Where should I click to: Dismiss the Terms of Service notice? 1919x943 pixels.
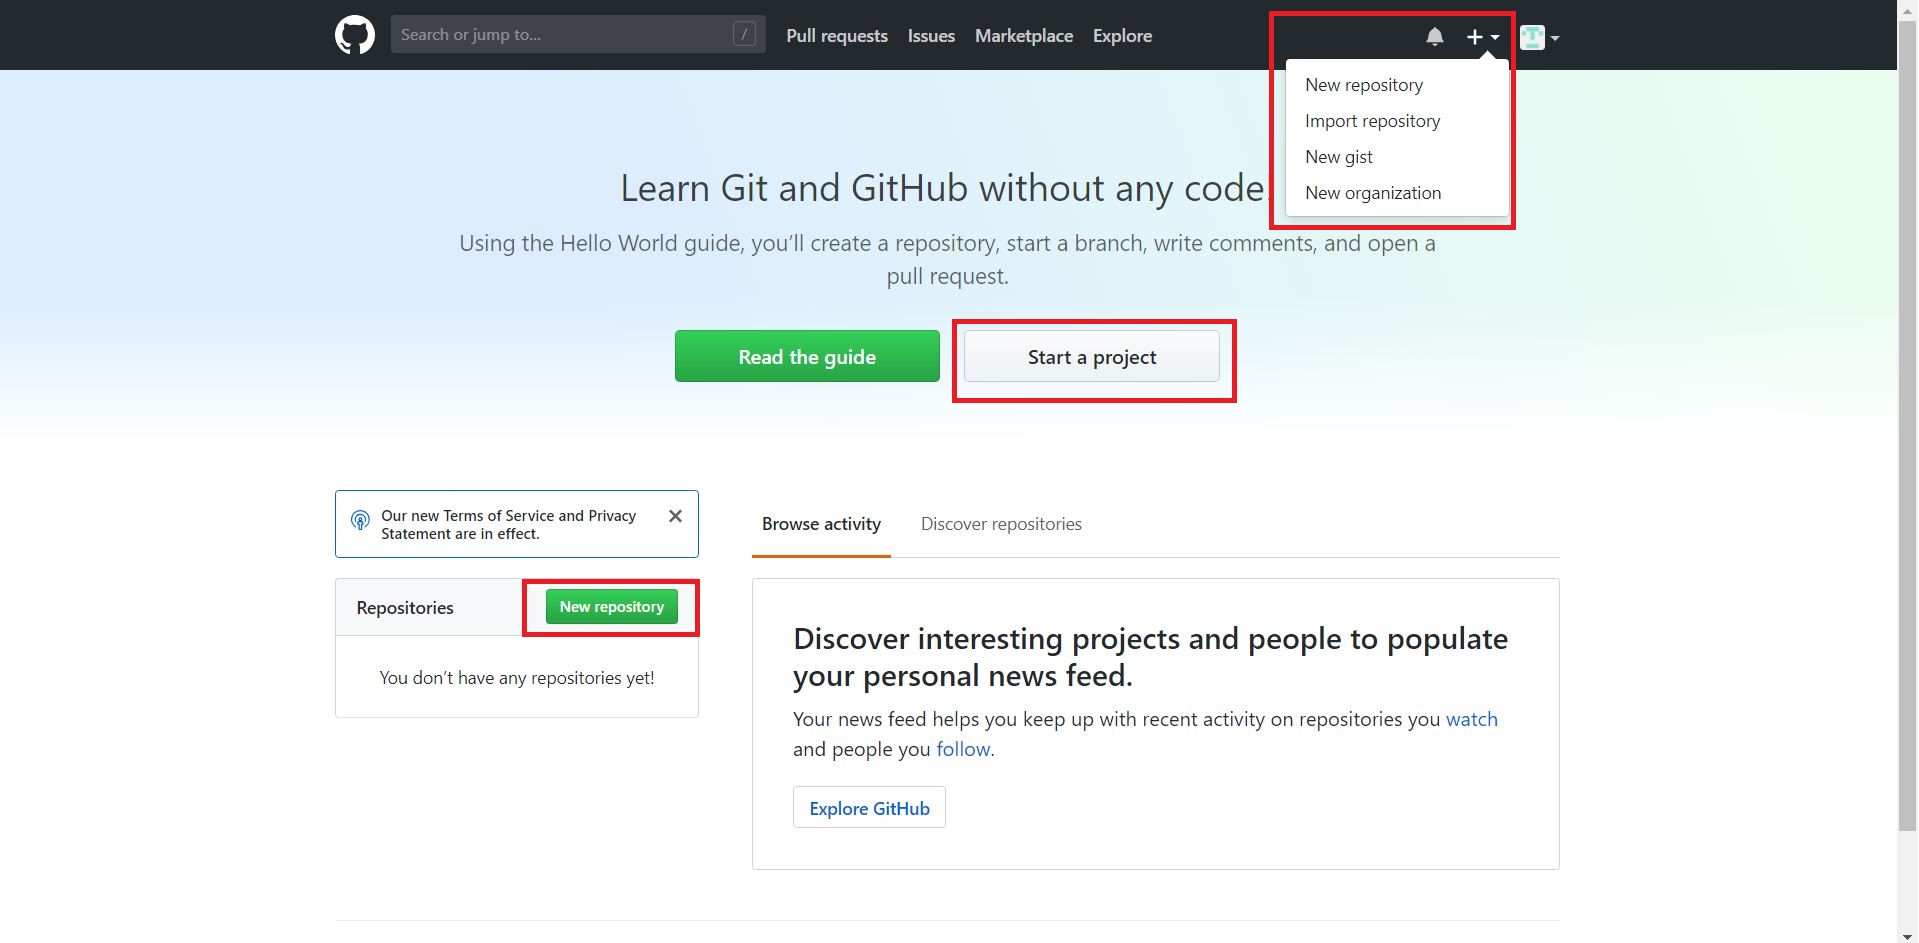[675, 516]
